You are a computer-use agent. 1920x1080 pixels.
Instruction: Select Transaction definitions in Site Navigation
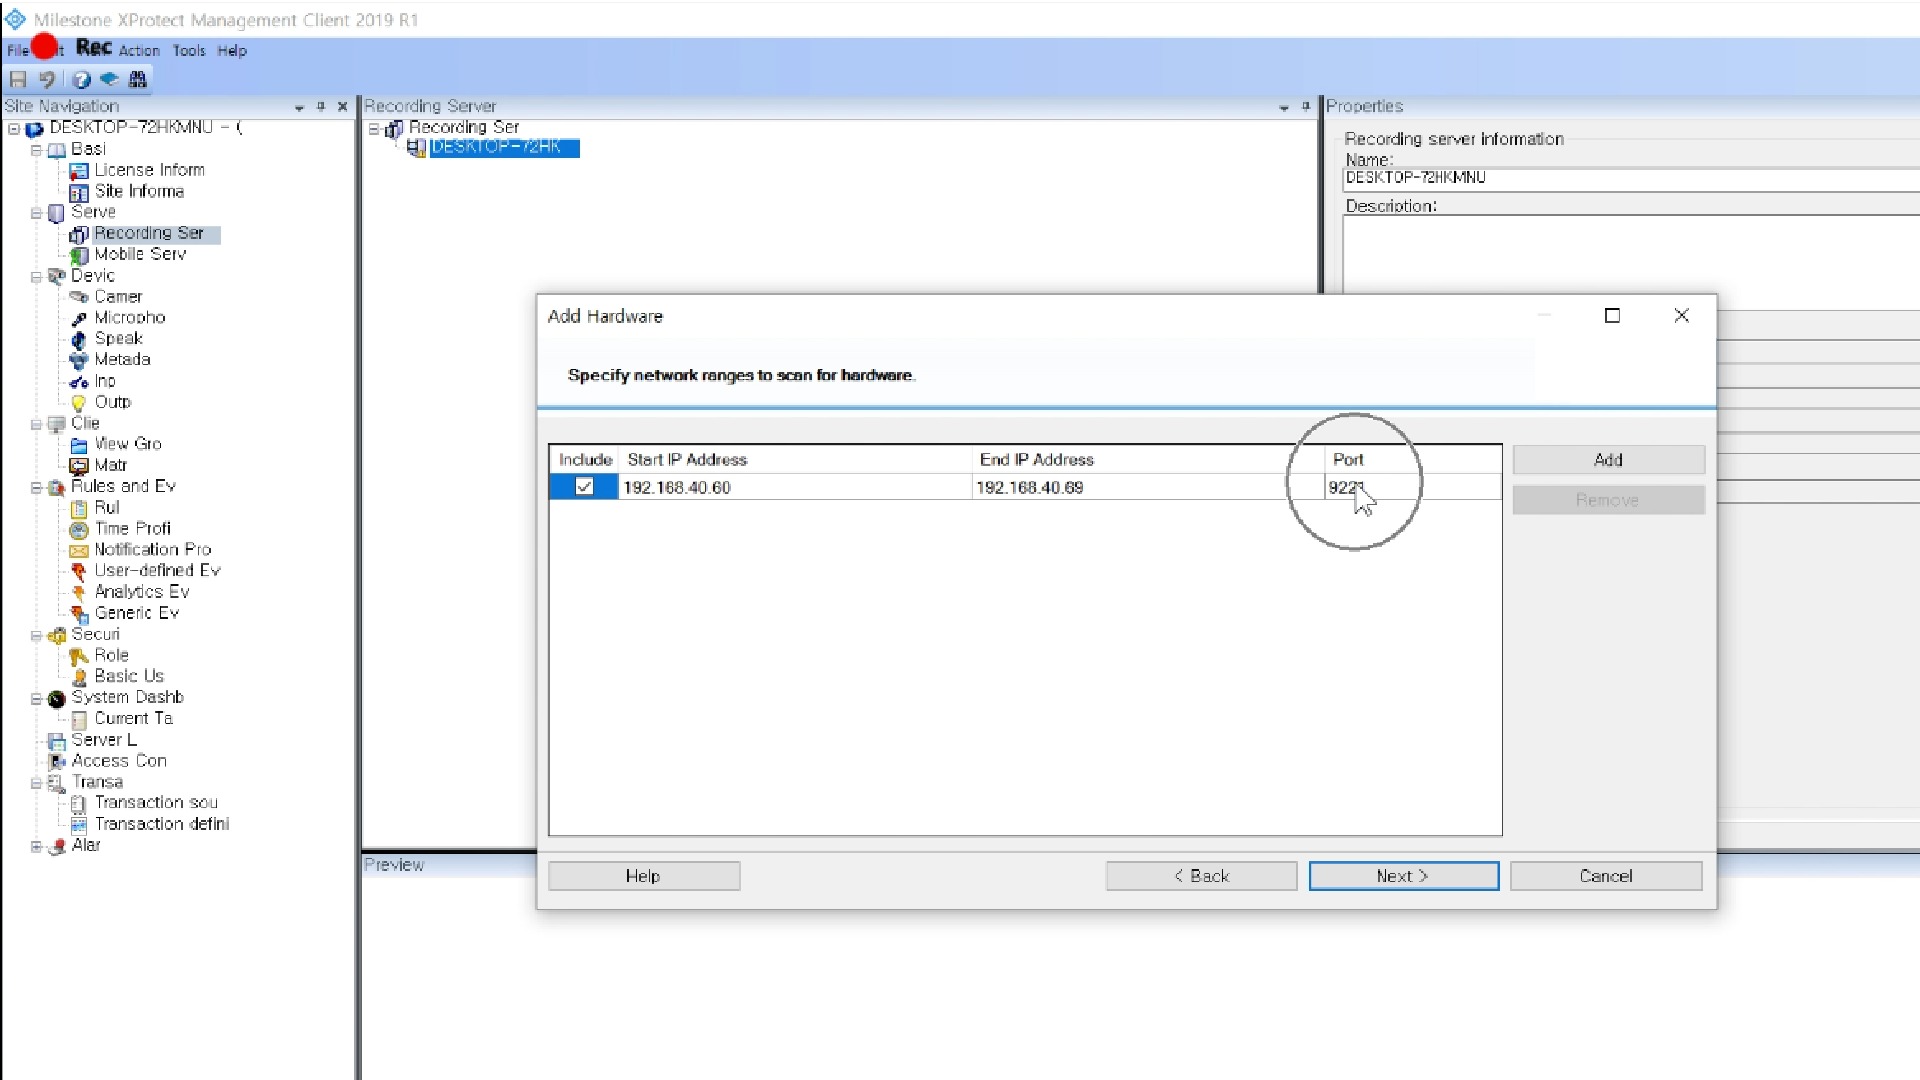[162, 824]
